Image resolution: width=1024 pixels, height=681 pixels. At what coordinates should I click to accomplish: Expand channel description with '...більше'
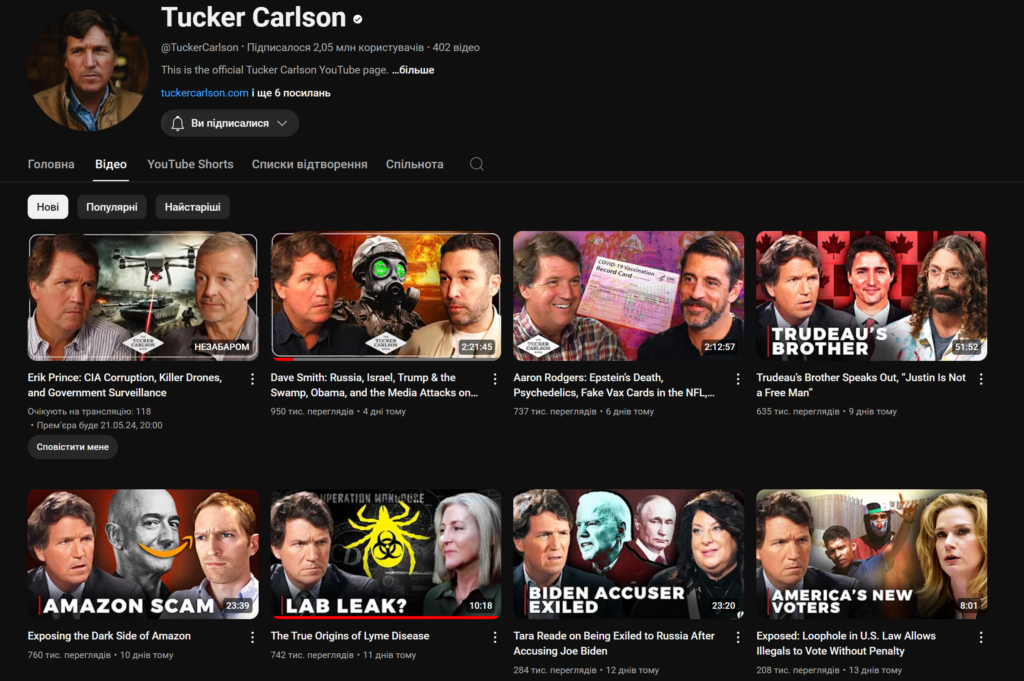click(x=413, y=70)
